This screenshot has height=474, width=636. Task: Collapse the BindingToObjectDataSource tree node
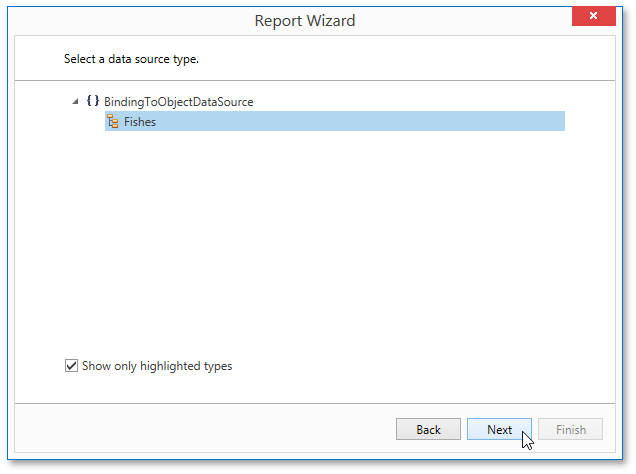pyautogui.click(x=75, y=101)
